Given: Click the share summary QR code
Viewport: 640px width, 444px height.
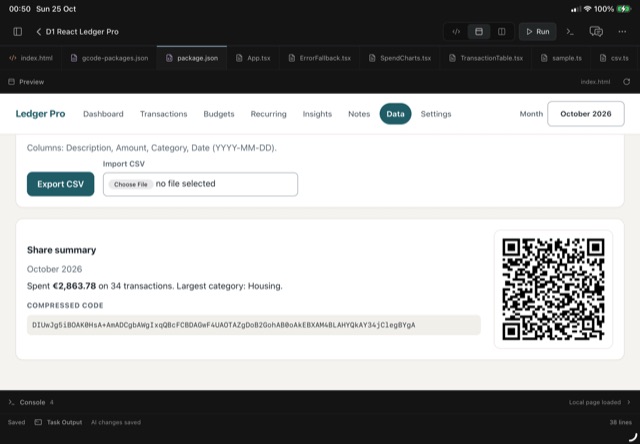Looking at the screenshot, I should tap(553, 289).
